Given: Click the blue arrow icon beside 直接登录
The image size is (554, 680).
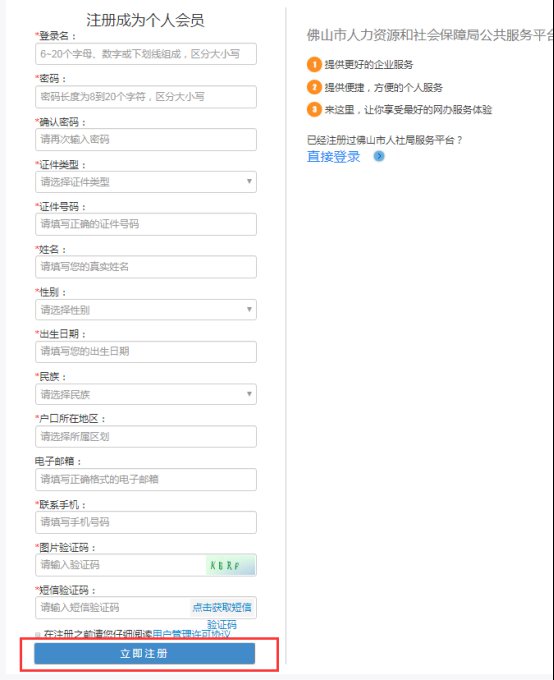Looking at the screenshot, I should pos(379,156).
